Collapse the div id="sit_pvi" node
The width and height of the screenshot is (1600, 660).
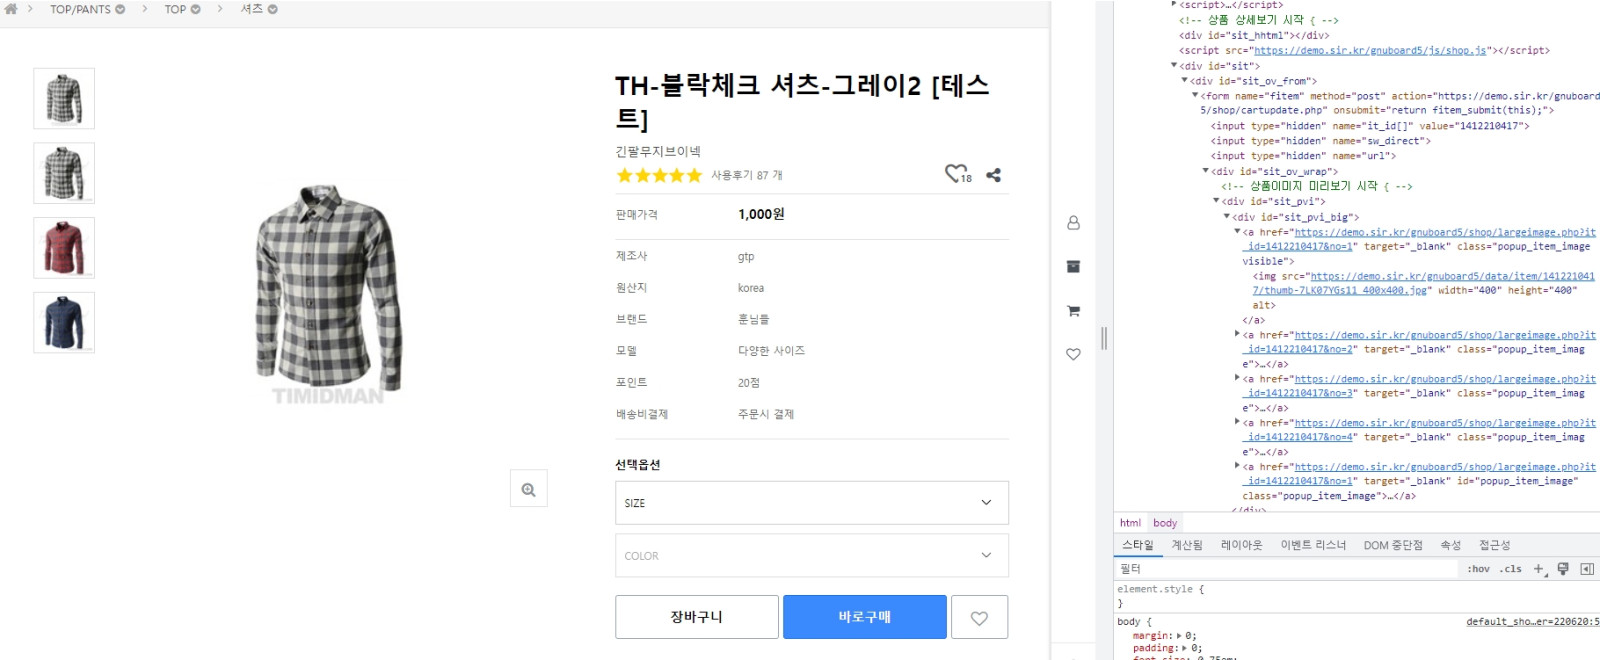coord(1216,201)
